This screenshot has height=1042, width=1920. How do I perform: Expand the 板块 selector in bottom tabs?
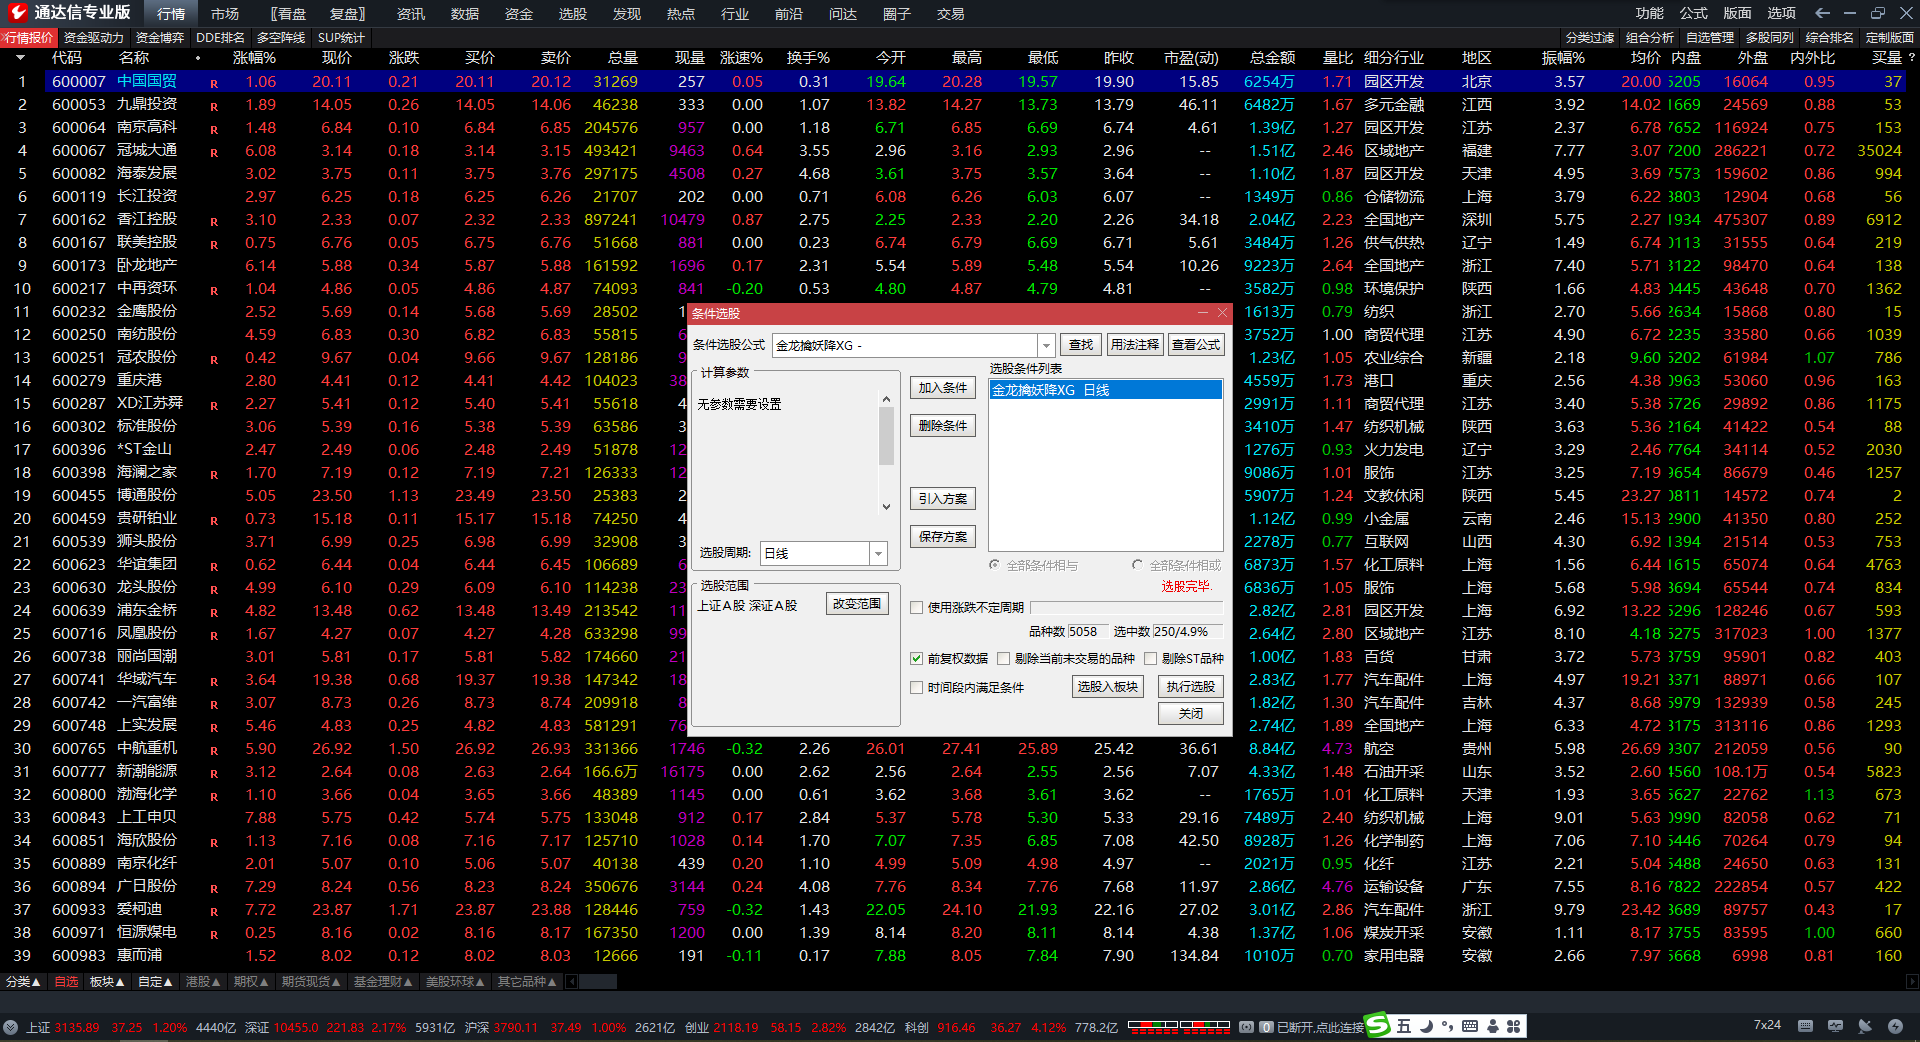coord(107,982)
